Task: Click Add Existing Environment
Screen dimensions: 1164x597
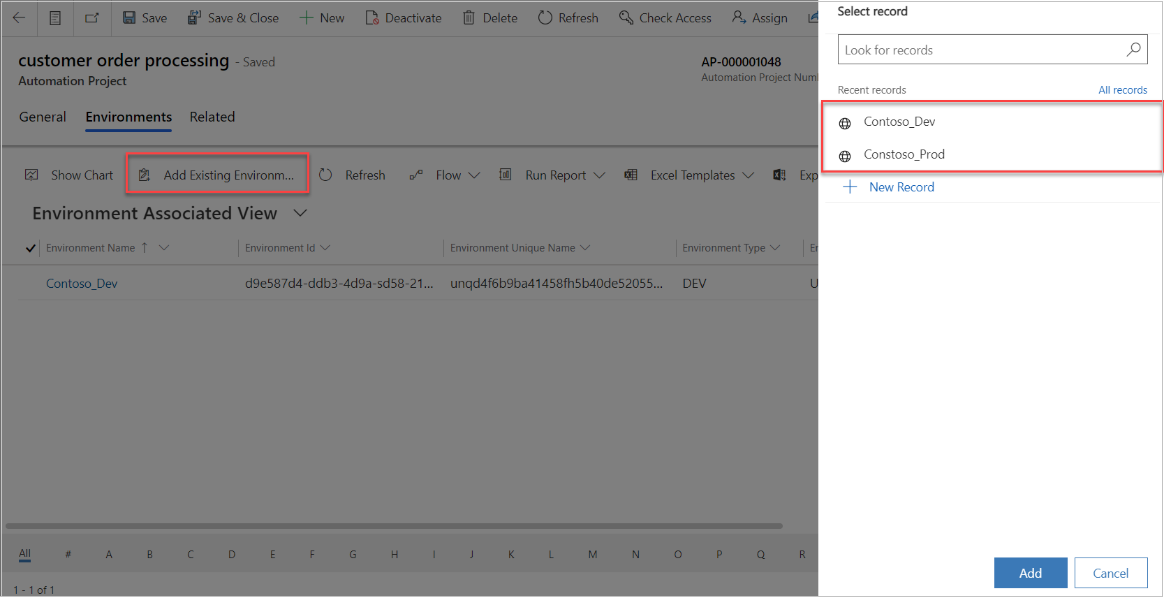Action: click(217, 174)
